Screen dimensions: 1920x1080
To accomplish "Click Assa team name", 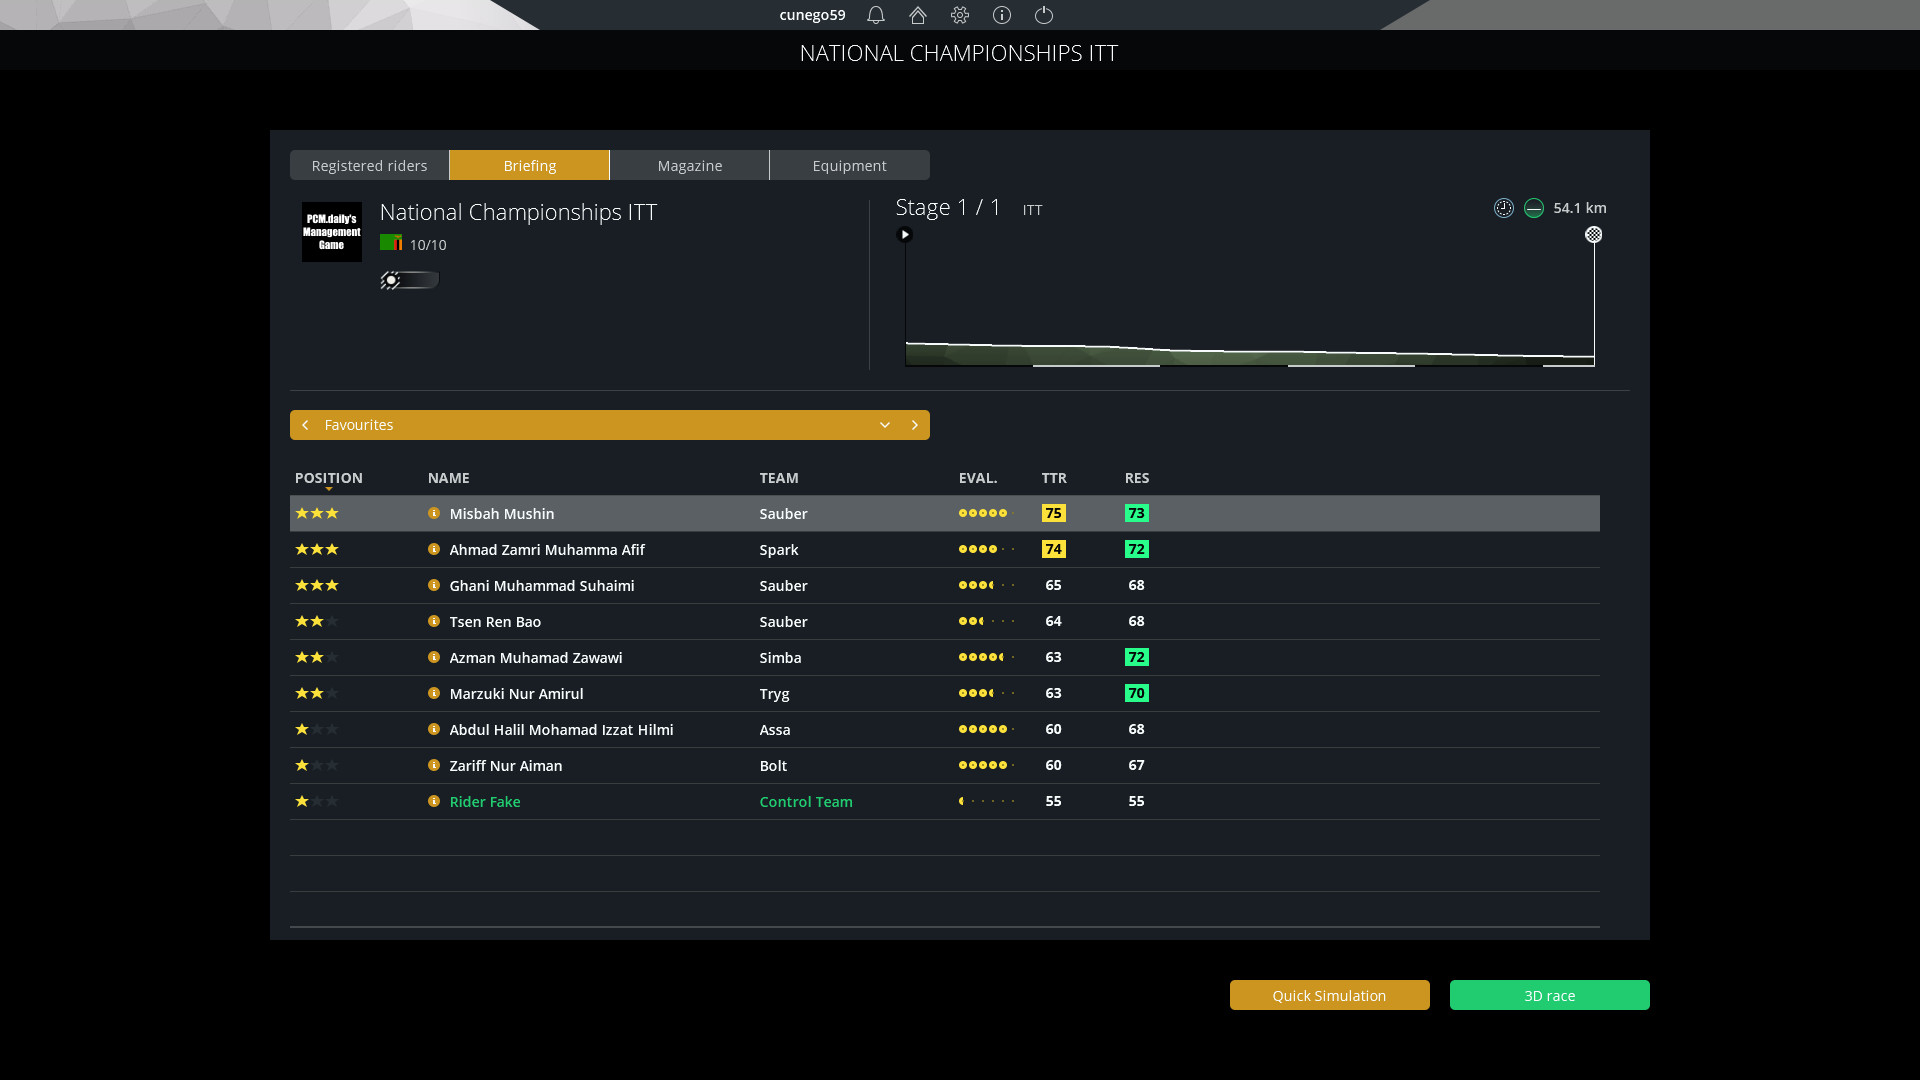I will (775, 729).
